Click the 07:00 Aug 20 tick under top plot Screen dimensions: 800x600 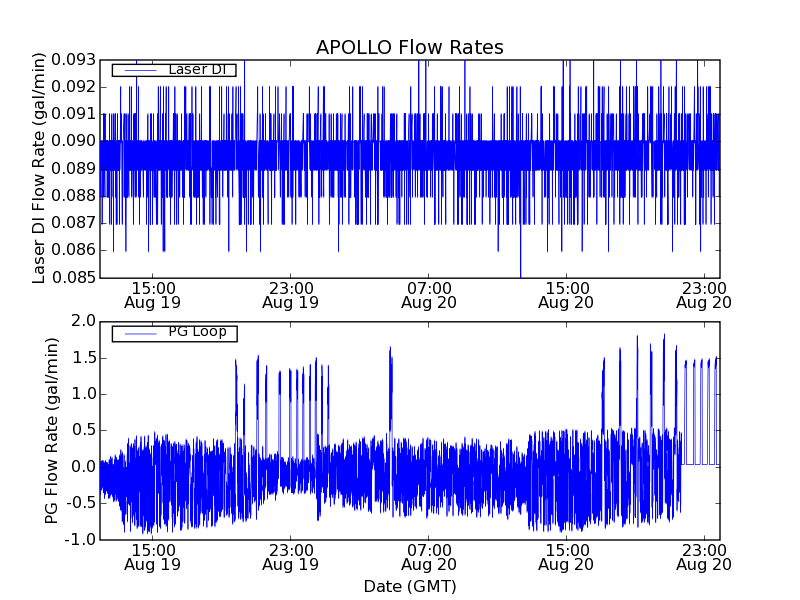tap(428, 293)
